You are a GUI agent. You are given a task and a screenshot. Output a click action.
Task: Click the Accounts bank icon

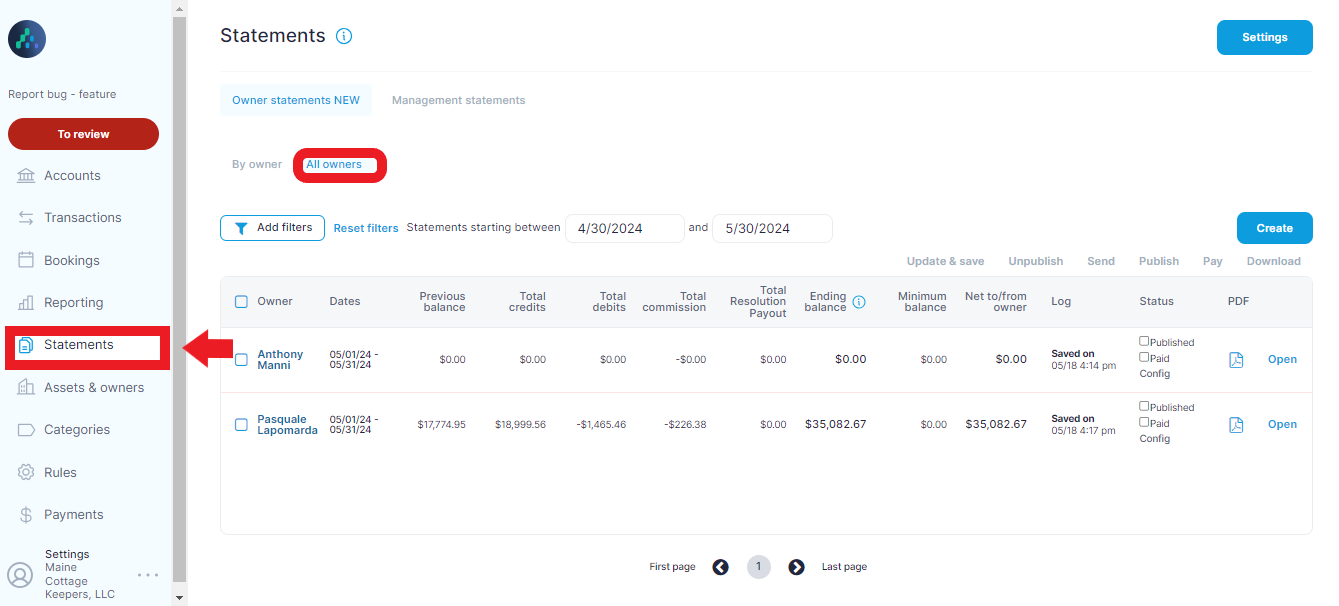click(x=26, y=175)
